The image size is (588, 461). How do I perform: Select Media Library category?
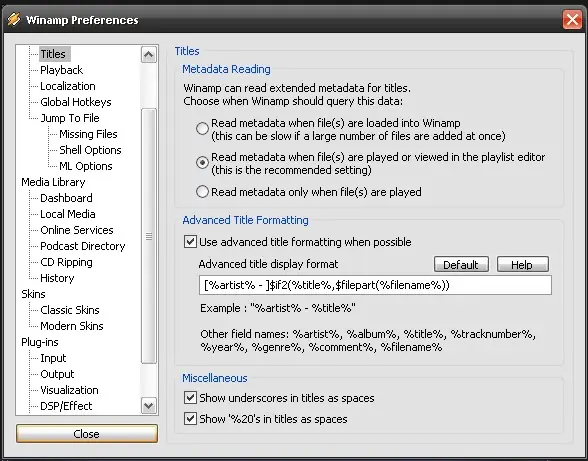[53, 182]
